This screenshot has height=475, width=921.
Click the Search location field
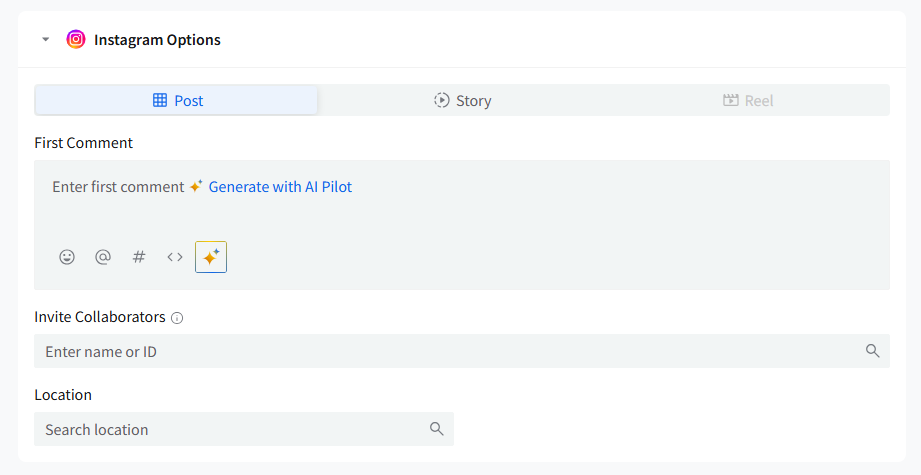[x=244, y=429]
